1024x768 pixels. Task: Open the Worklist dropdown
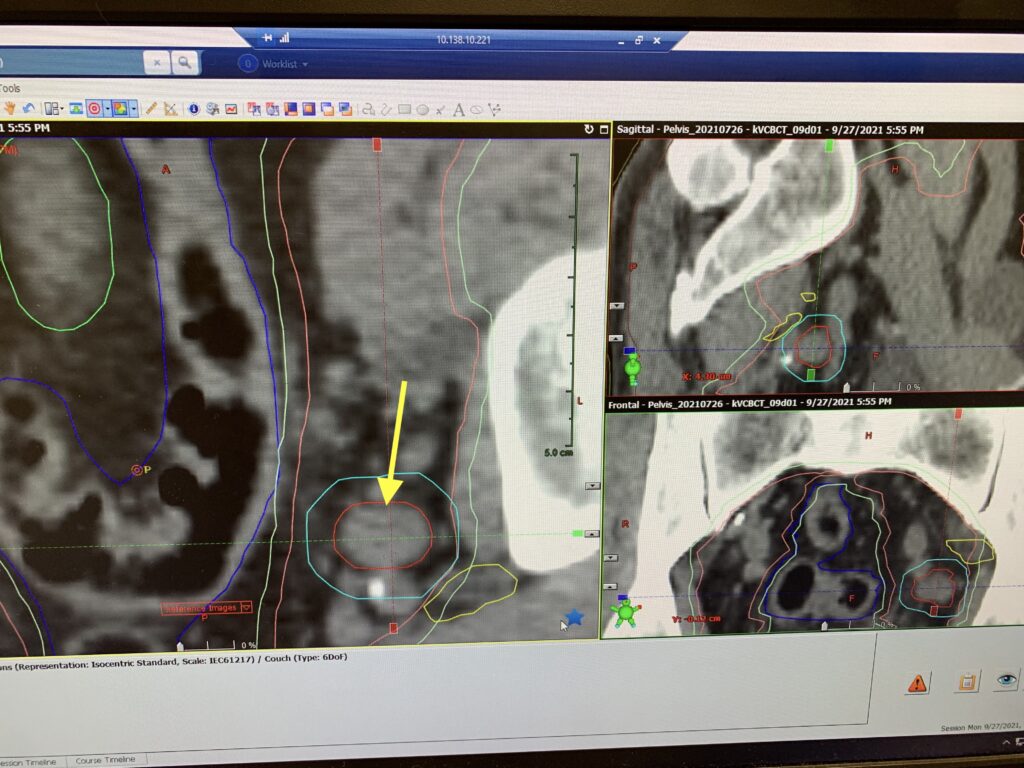[305, 65]
